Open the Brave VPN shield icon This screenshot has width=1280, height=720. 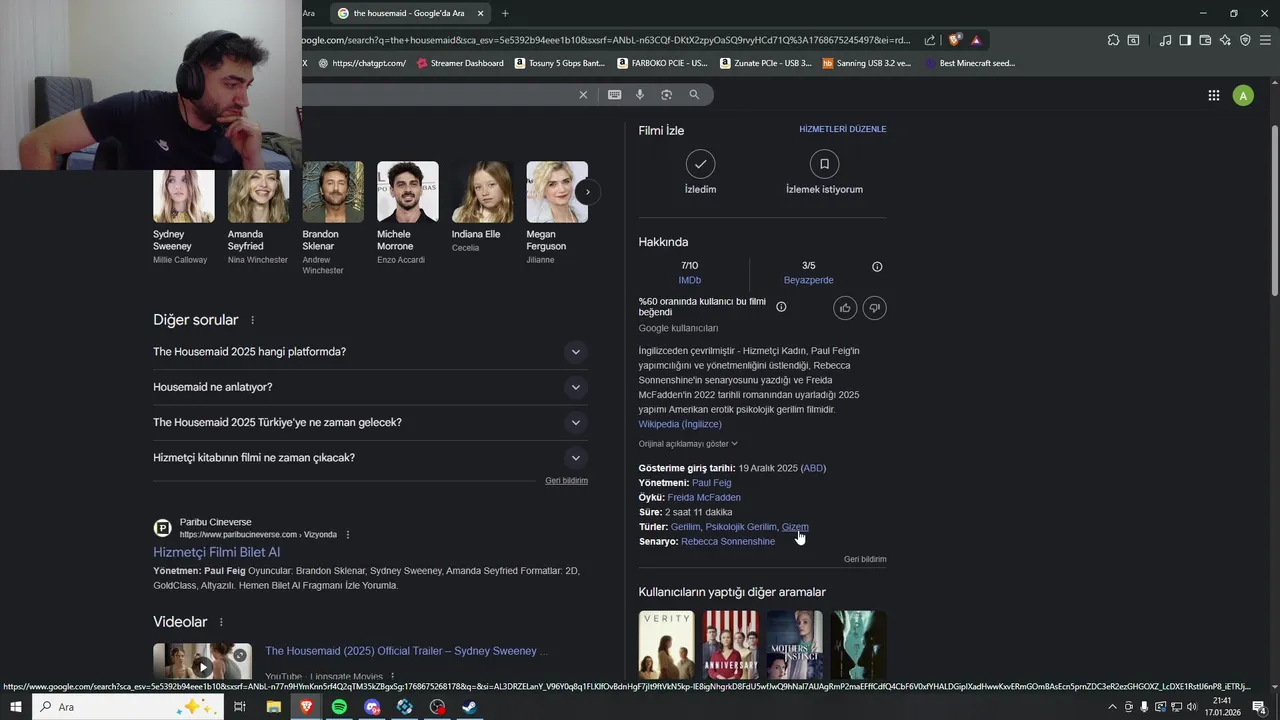click(x=1245, y=40)
